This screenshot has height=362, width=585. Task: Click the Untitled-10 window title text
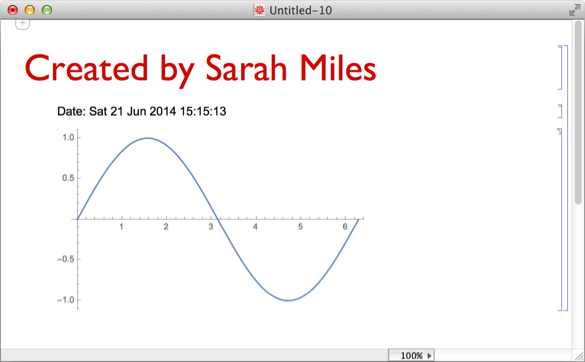pyautogui.click(x=301, y=10)
